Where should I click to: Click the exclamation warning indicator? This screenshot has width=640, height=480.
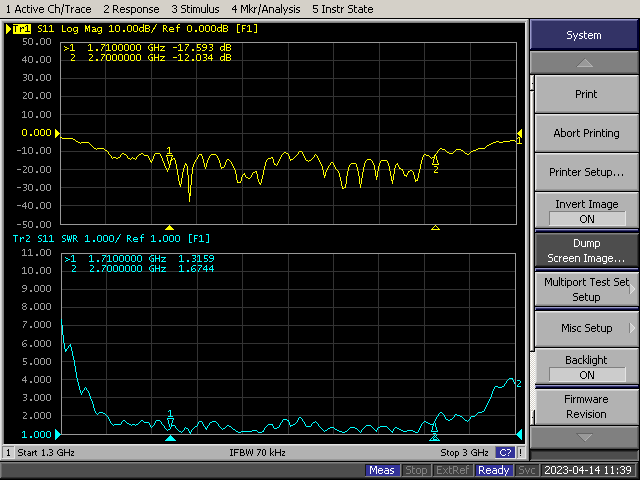(520, 452)
